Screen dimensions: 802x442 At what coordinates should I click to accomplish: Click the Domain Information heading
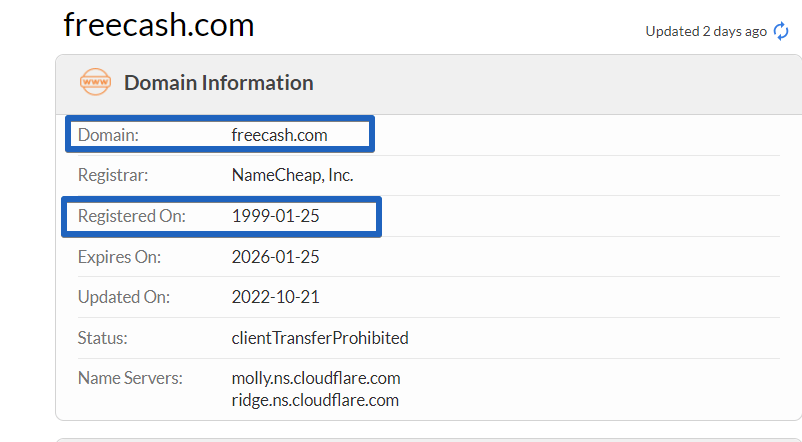coord(218,83)
